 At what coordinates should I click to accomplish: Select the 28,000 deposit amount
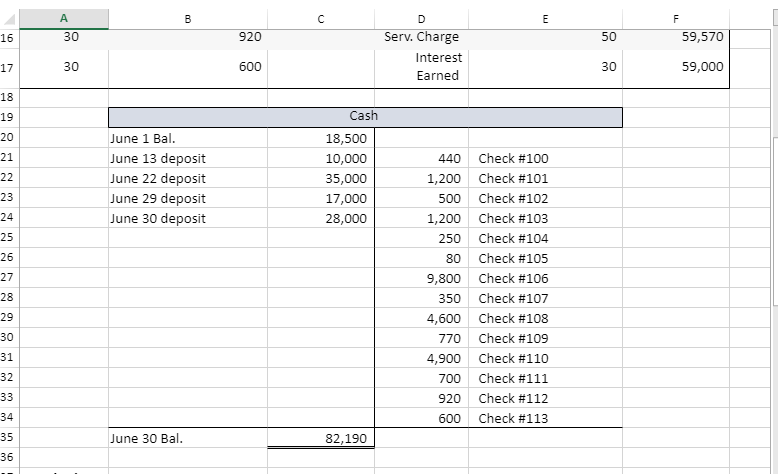coord(321,217)
